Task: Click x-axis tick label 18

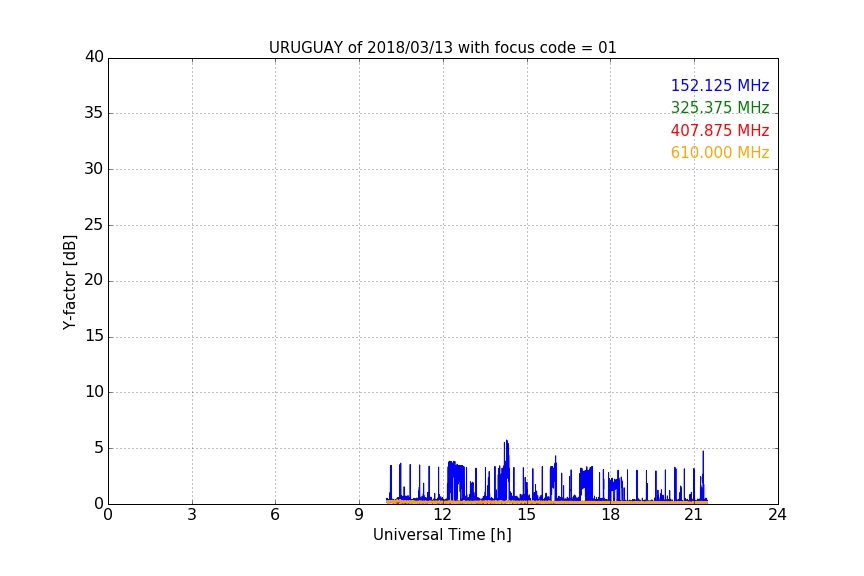Action: click(x=610, y=515)
